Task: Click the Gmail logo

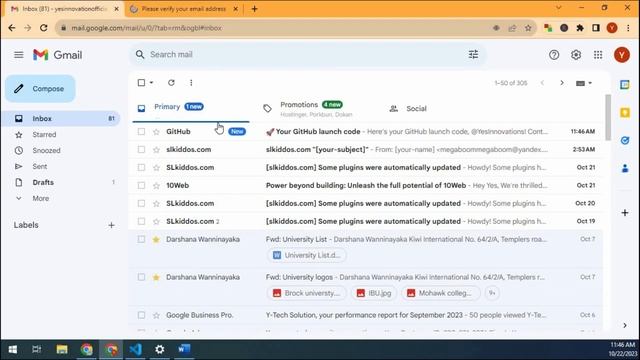Action: (x=58, y=55)
